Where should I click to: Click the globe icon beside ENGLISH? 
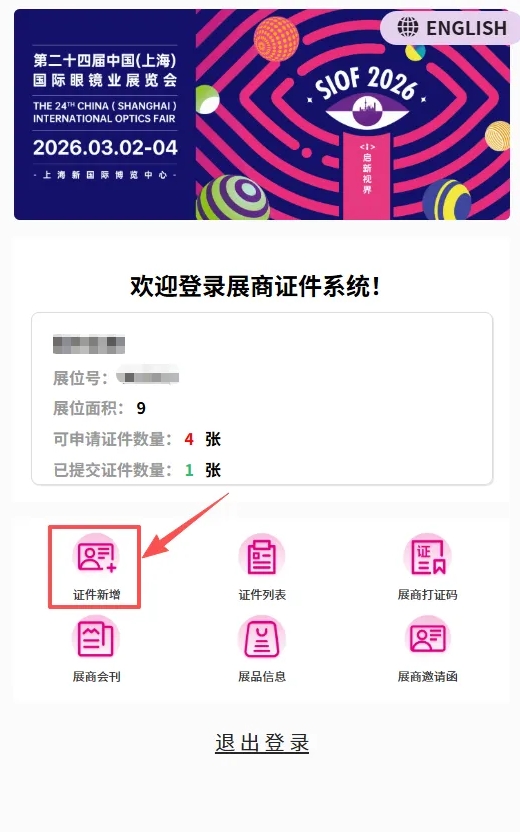tap(408, 27)
